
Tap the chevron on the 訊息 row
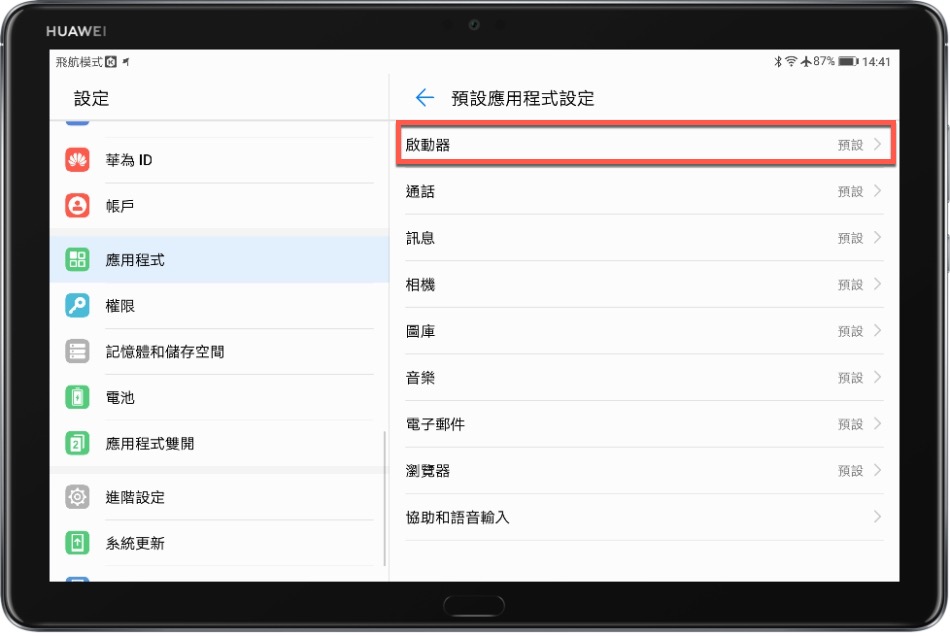[877, 238]
